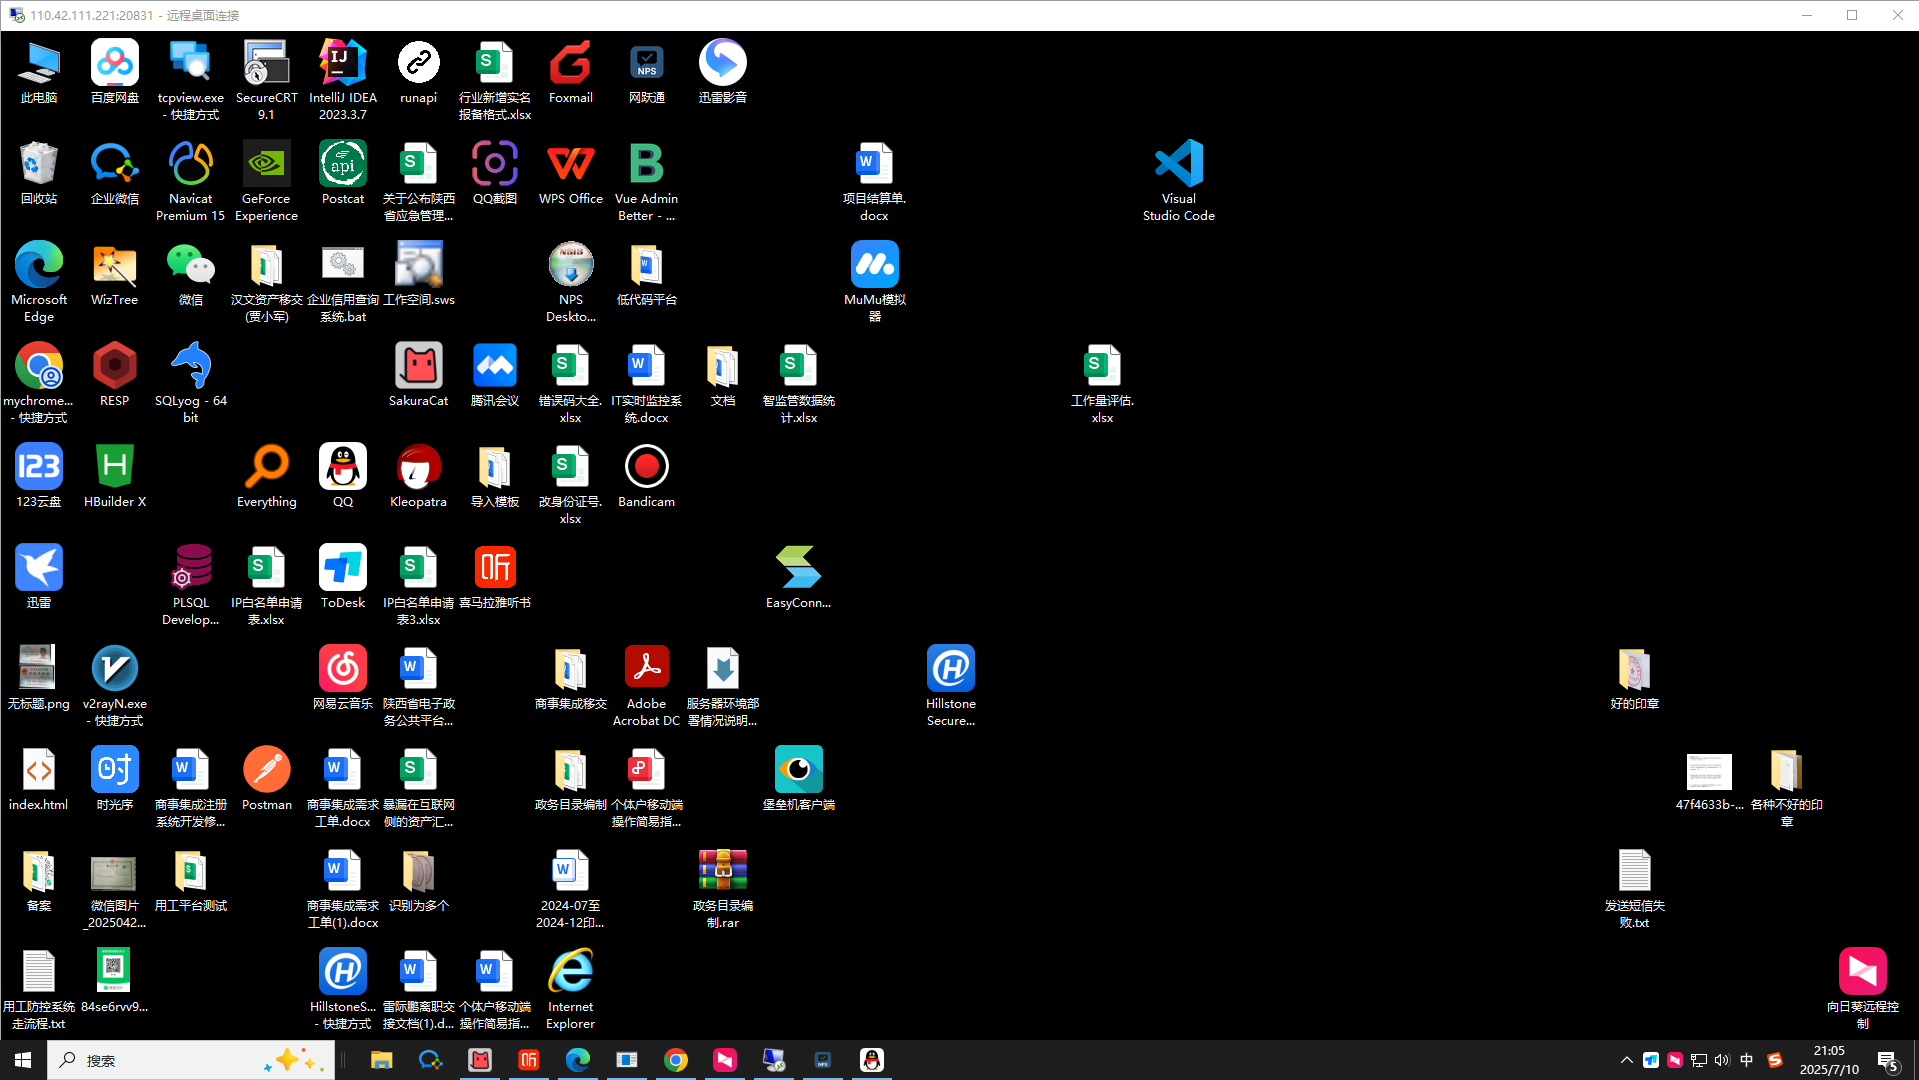
Task: Select the WPS Office icon
Action: [x=571, y=173]
